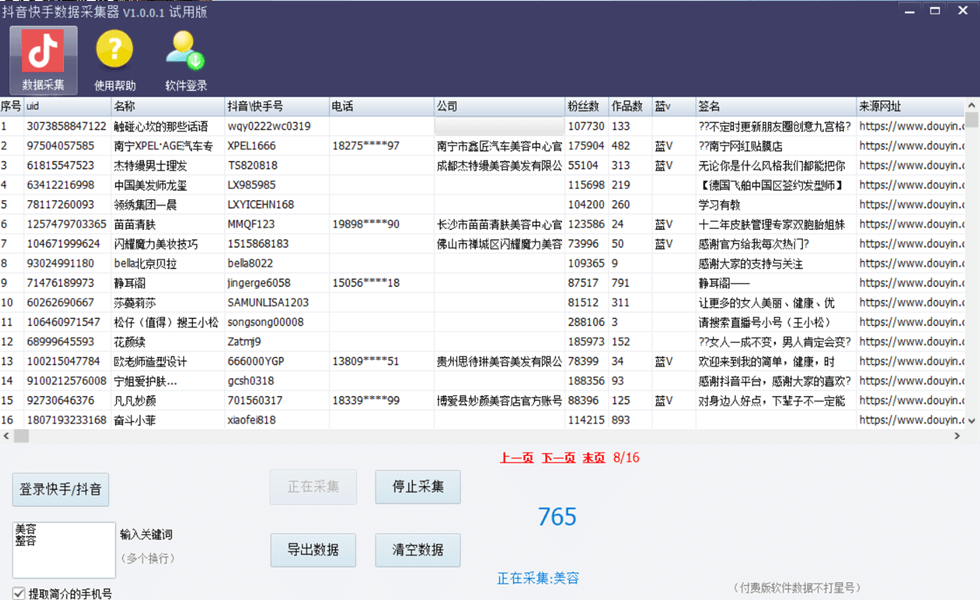Click the horizontal scrollbar thumb

point(21,436)
